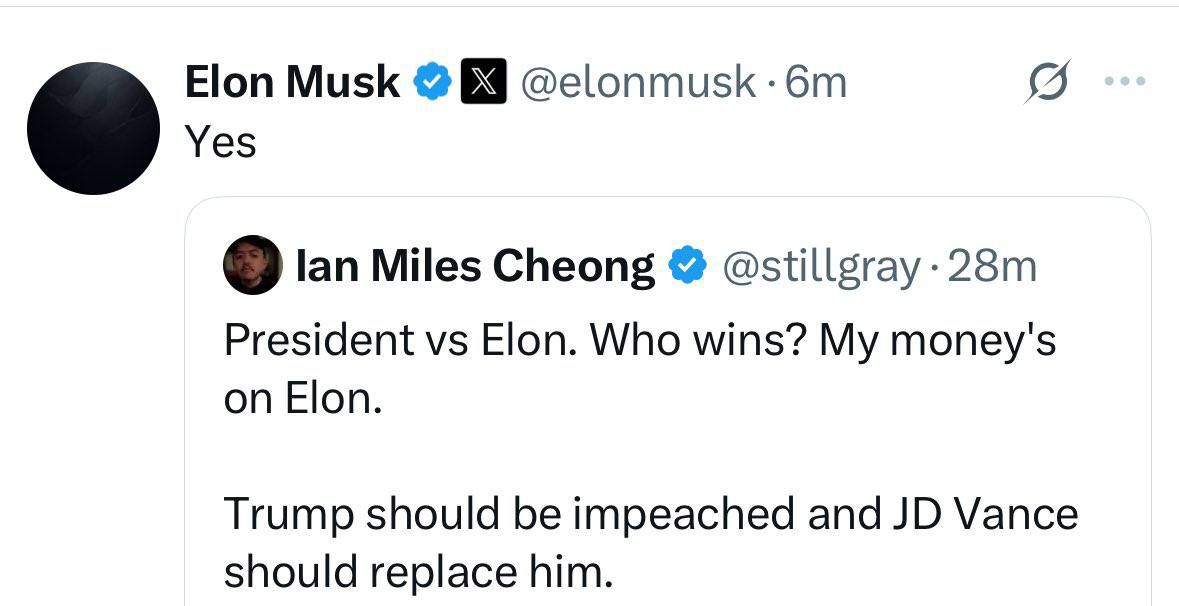
Task: Click the 6m timestamp on Elon's post
Action: coord(816,82)
